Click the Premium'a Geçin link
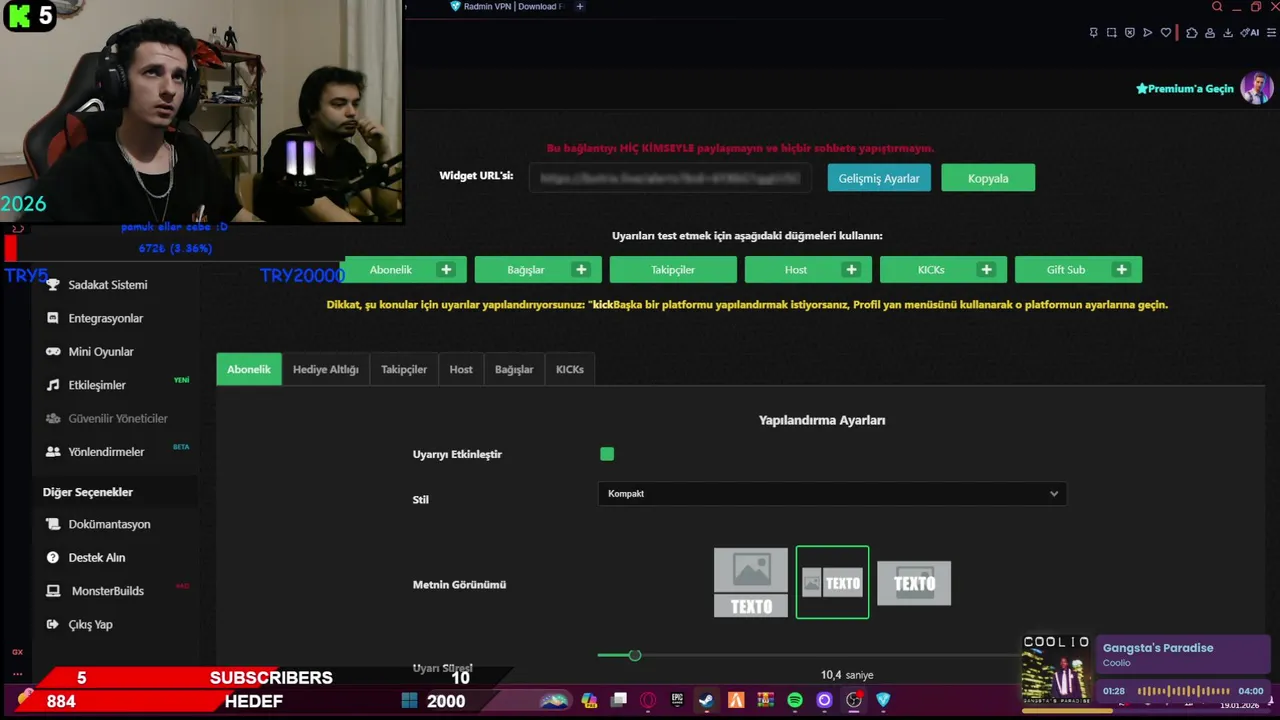 click(x=1185, y=89)
